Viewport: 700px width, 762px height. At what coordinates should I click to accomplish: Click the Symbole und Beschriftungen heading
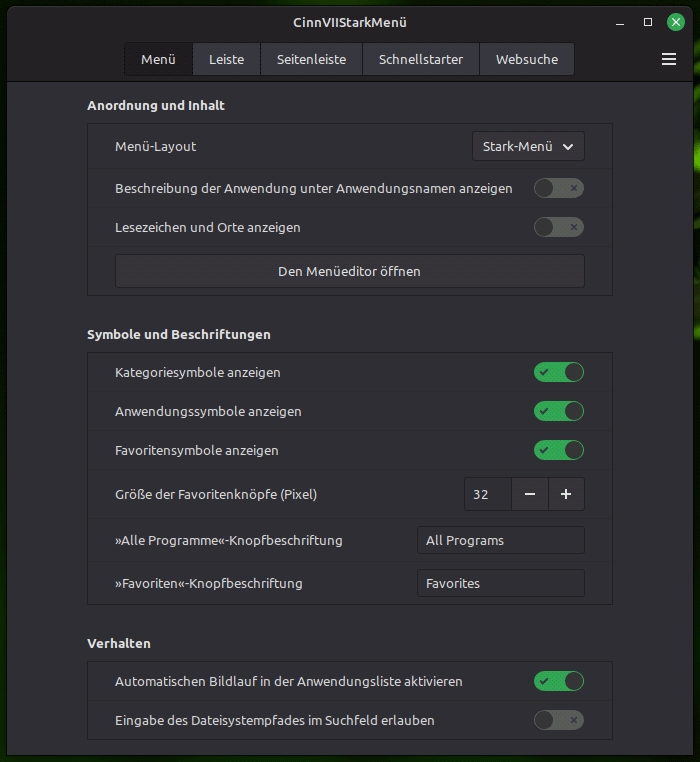point(179,334)
